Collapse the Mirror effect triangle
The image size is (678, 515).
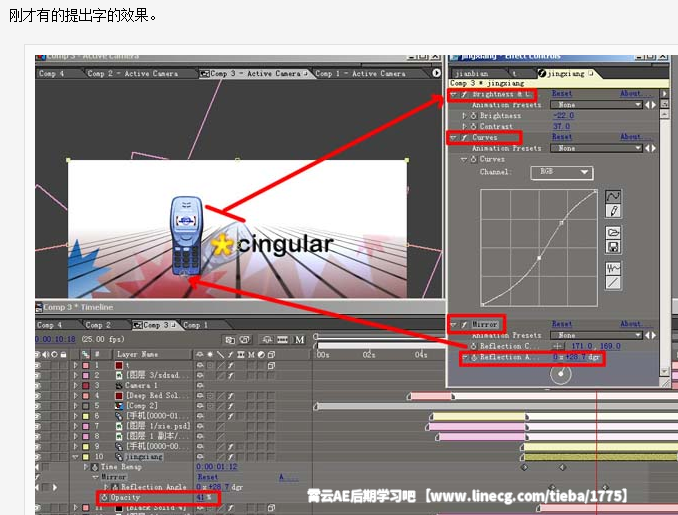click(453, 324)
